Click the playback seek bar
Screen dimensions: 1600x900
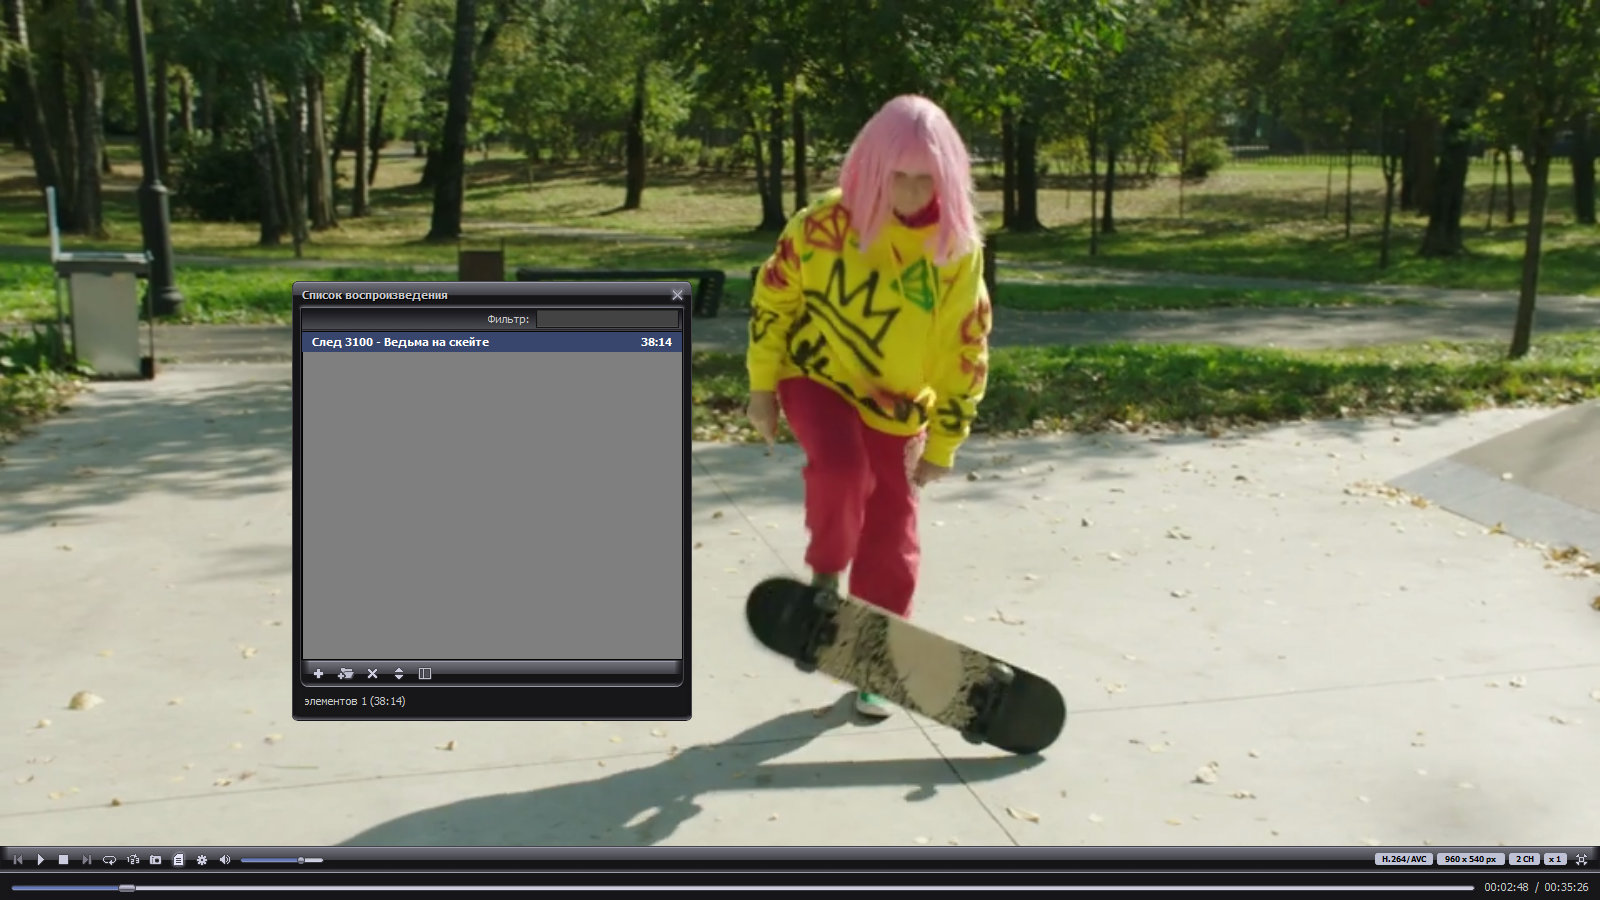point(742,887)
